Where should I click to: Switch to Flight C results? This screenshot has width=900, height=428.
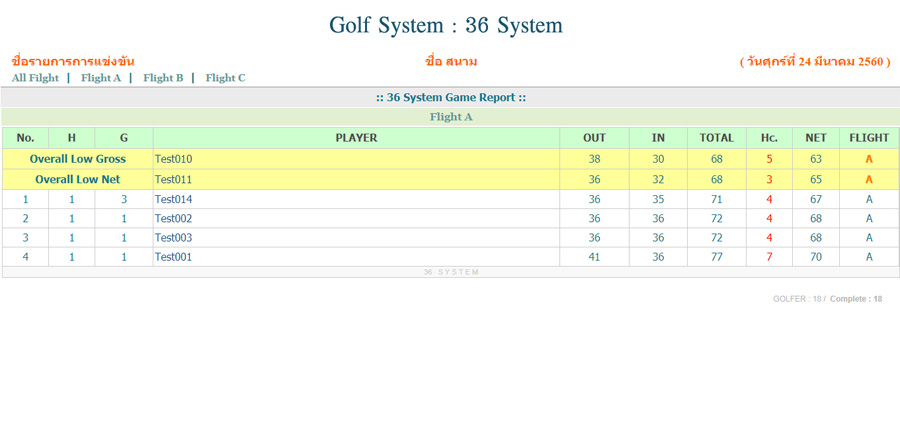225,78
